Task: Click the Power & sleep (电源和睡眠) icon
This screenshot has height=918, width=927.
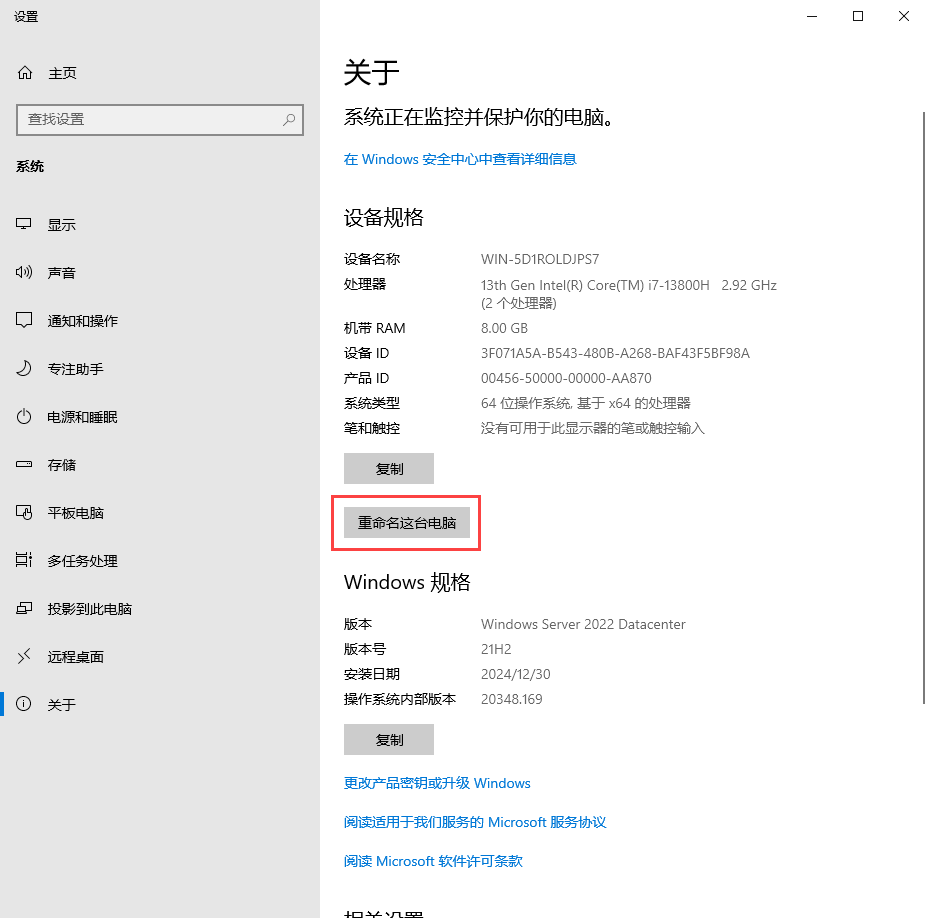Action: [x=25, y=417]
